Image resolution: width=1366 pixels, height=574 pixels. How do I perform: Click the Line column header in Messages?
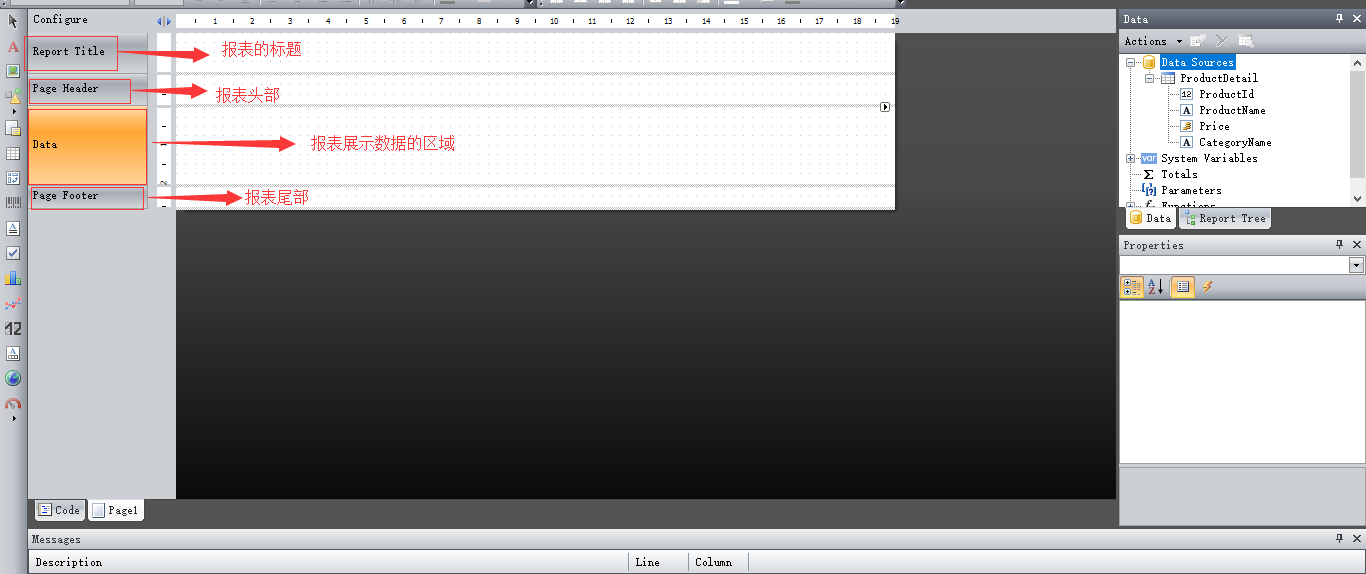point(658,562)
